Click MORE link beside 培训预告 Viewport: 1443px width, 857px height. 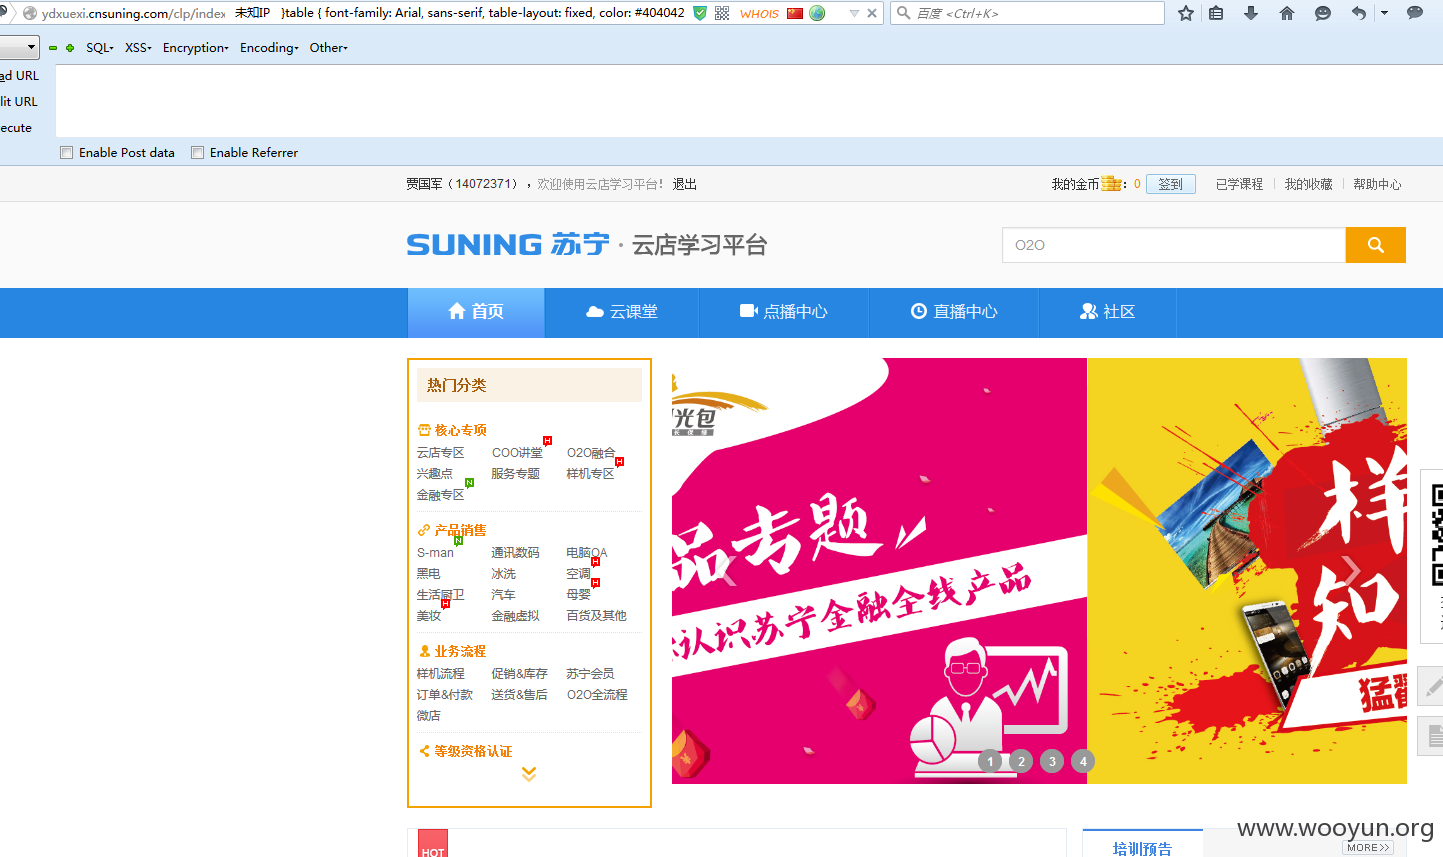[x=1368, y=847]
